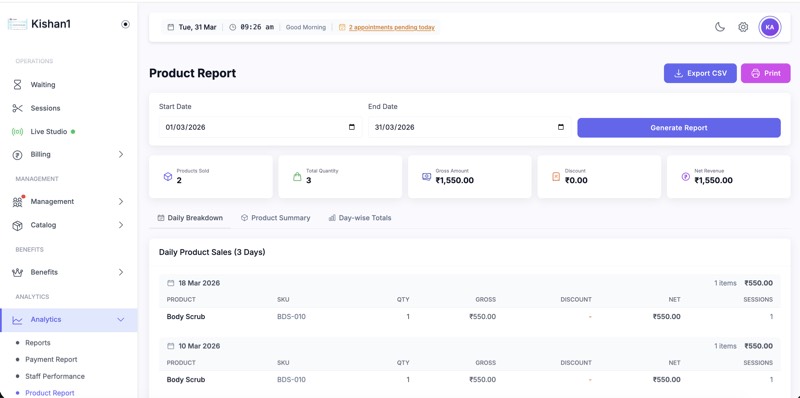The width and height of the screenshot is (800, 398).
Task: Open Live Studio broadcast icon
Action: pos(17,132)
